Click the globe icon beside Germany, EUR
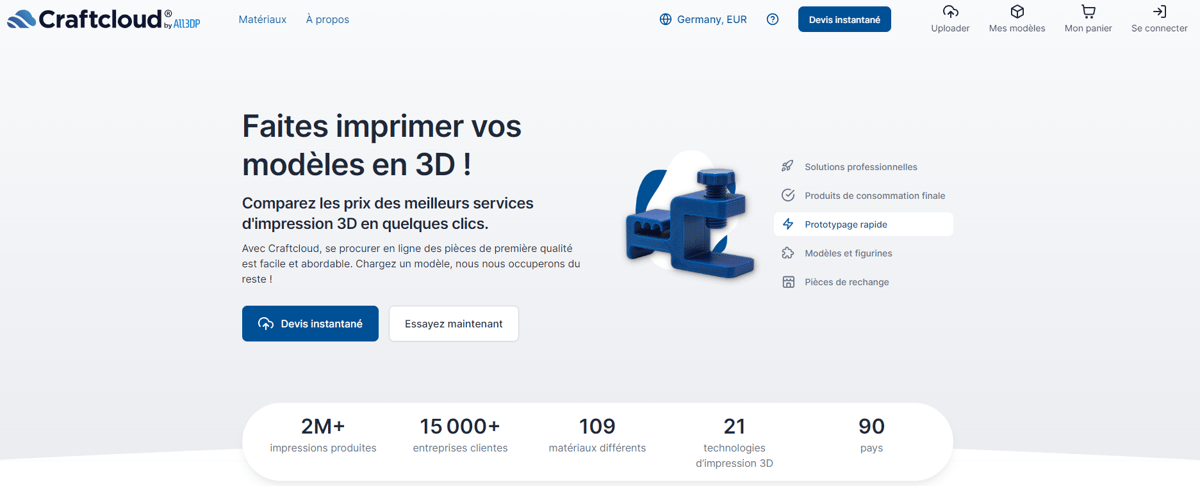This screenshot has height=486, width=1200. pos(665,19)
